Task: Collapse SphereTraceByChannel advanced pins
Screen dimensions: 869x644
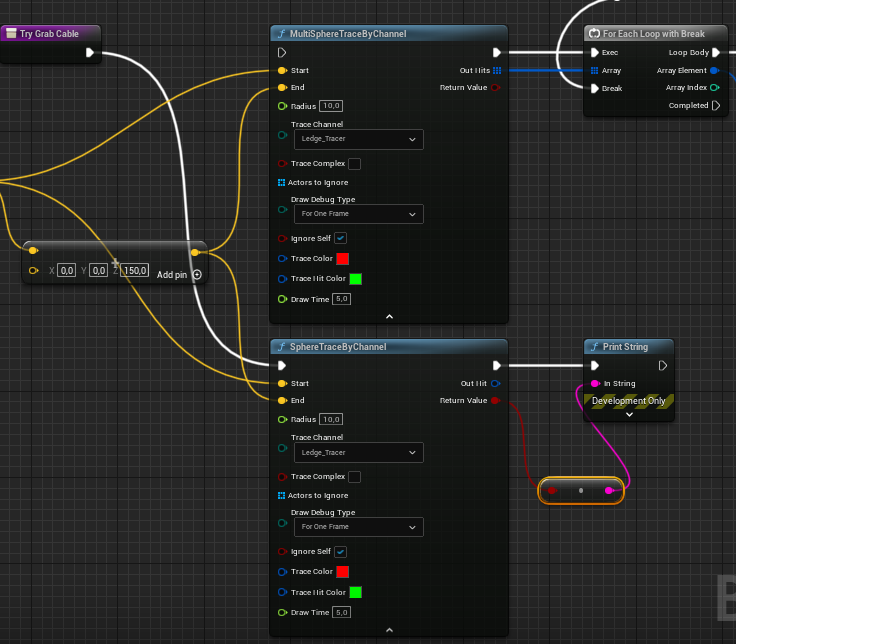Action: (389, 630)
